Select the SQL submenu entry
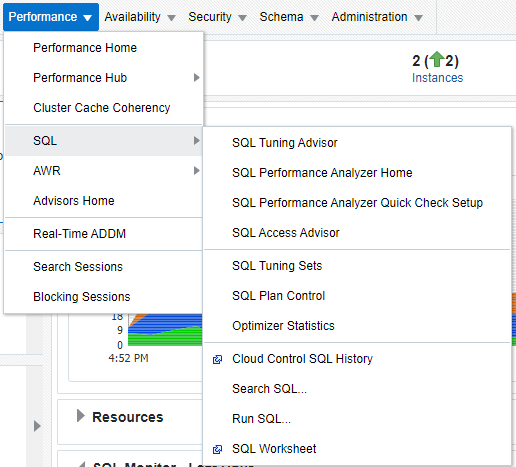The width and height of the screenshot is (516, 467). tap(103, 141)
